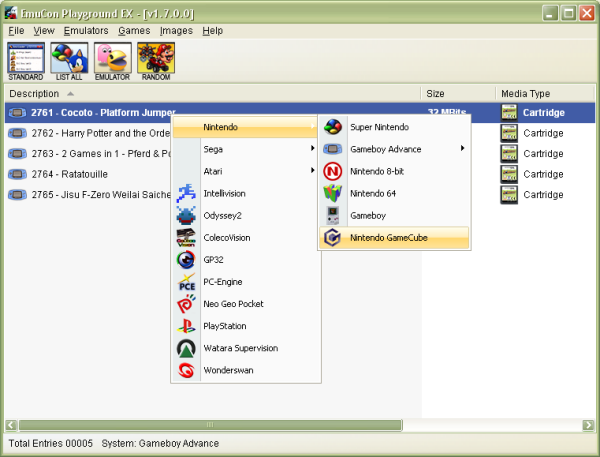Click the horizontal scrollbar left arrow
Screen dimensions: 600x457
(11, 425)
